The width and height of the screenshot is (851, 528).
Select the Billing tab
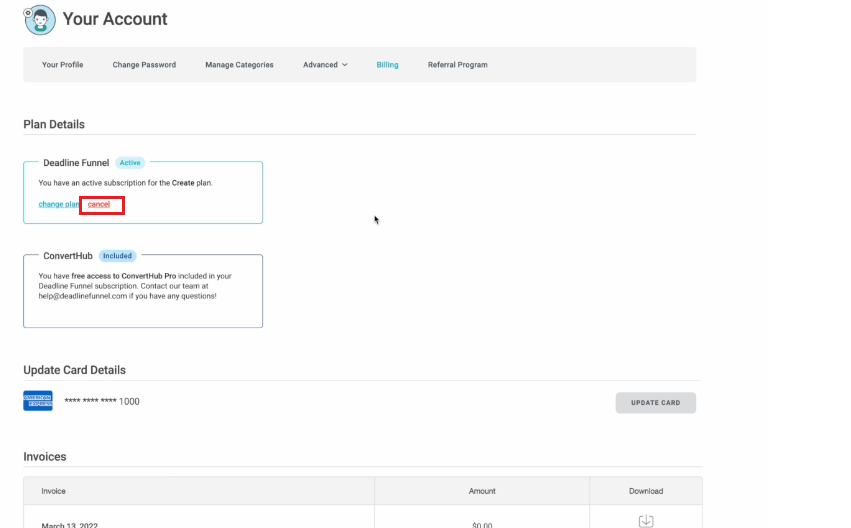pos(388,65)
